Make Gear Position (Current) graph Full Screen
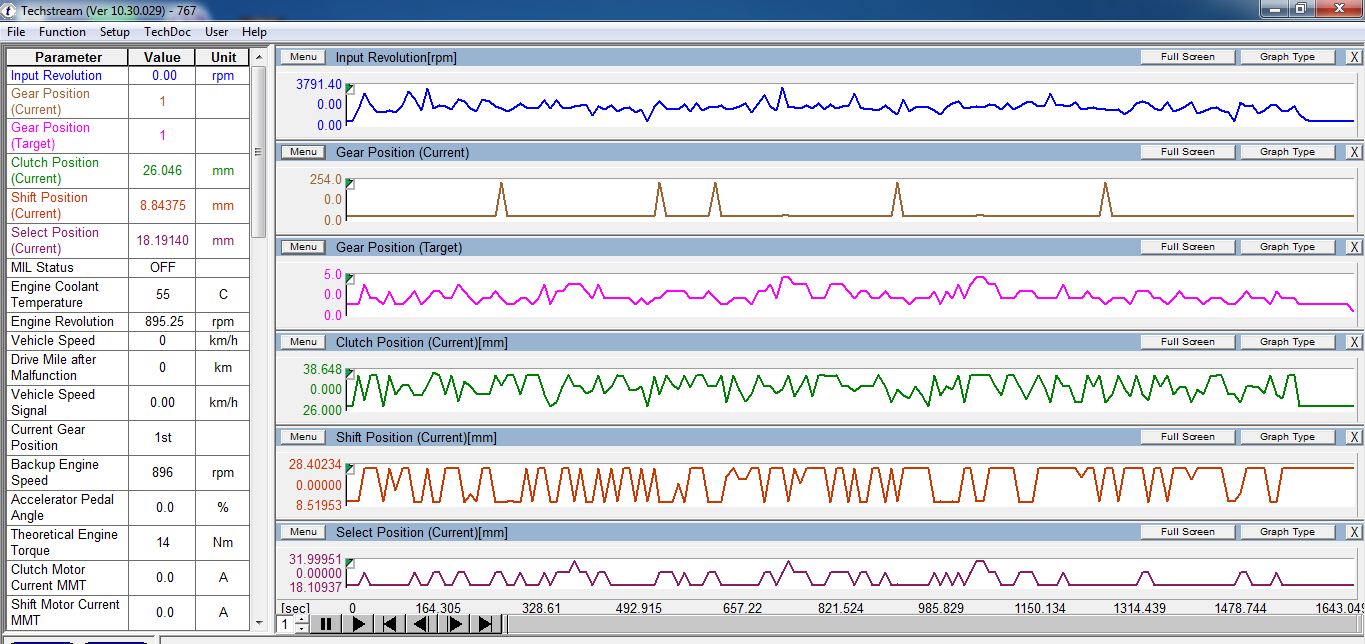 pos(1187,152)
